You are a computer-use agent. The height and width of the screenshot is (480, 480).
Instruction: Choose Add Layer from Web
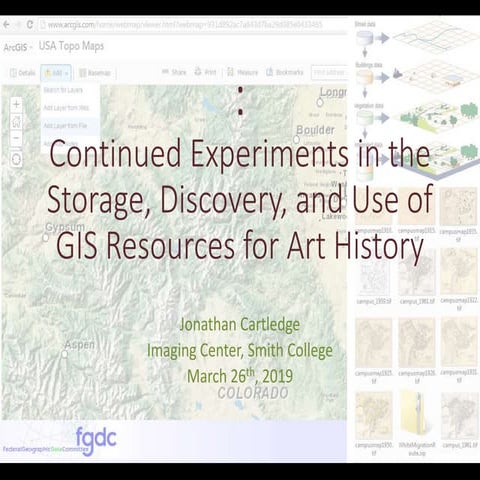click(x=66, y=108)
